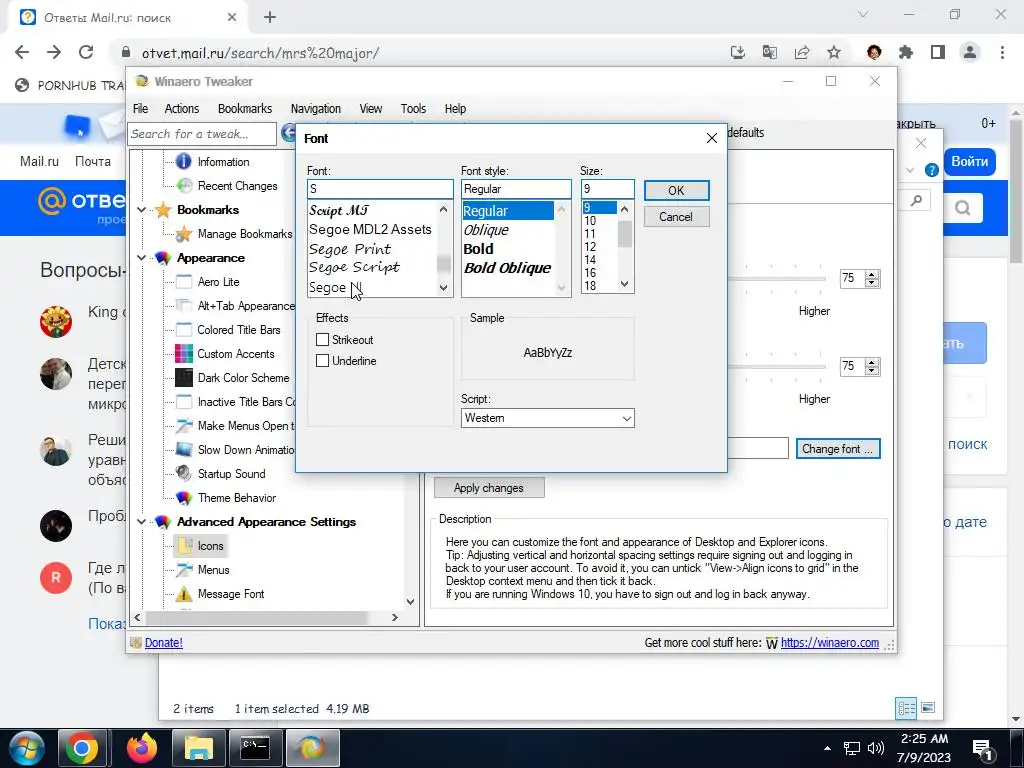The width and height of the screenshot is (1024, 768).
Task: Click the Apply changes button
Action: pos(488,488)
